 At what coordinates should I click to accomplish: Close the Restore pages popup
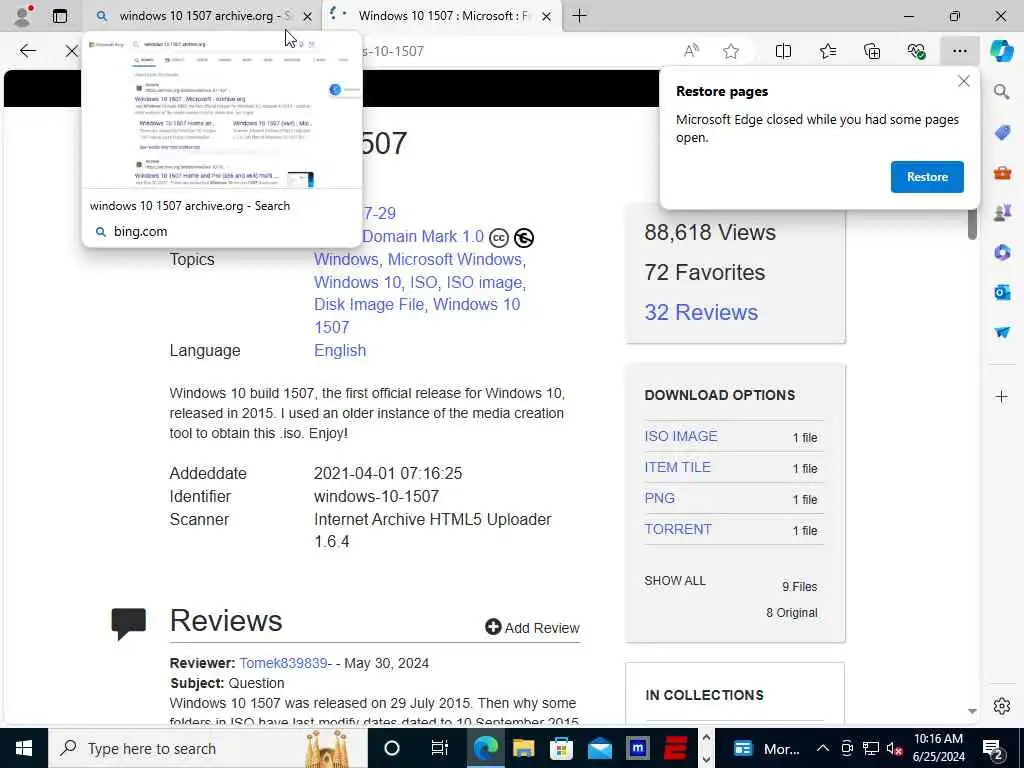pos(963,82)
